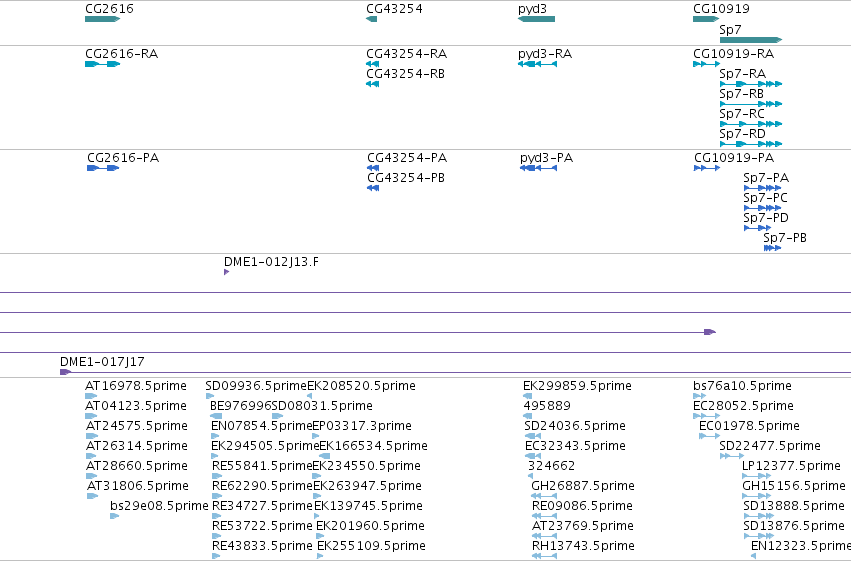Image resolution: width=851 pixels, height=561 pixels.
Task: Select the Sp7-RA transcript
Action: coord(751,84)
